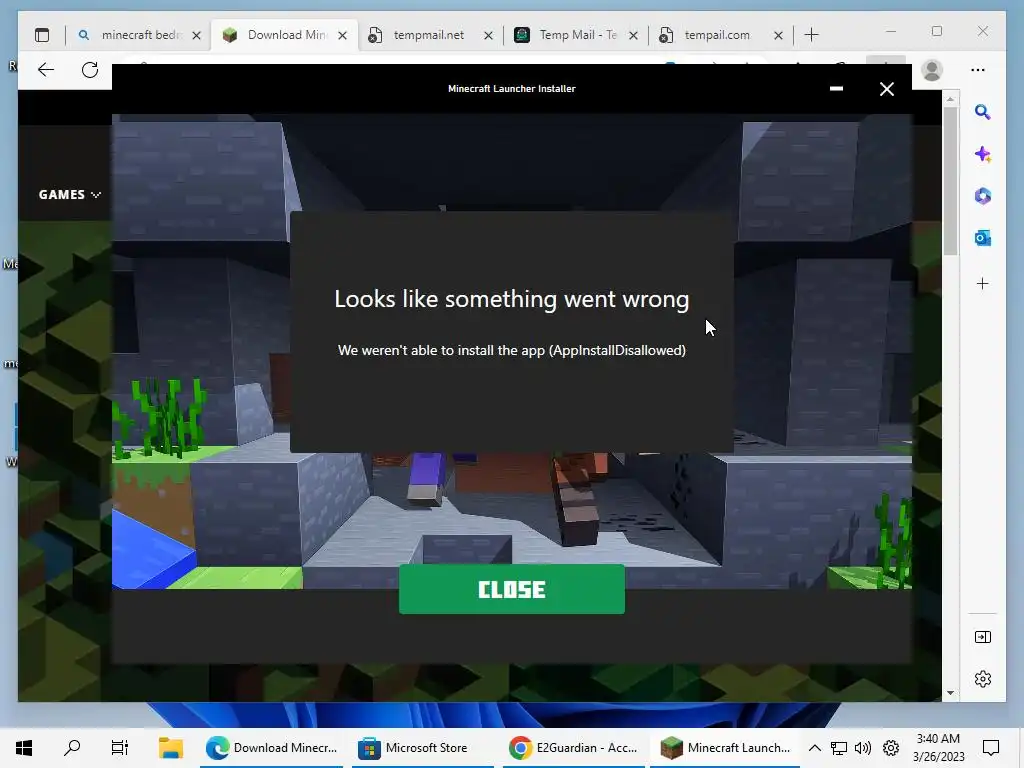1024x768 pixels.
Task: Close the Download Minecraft tab
Action: (342, 35)
